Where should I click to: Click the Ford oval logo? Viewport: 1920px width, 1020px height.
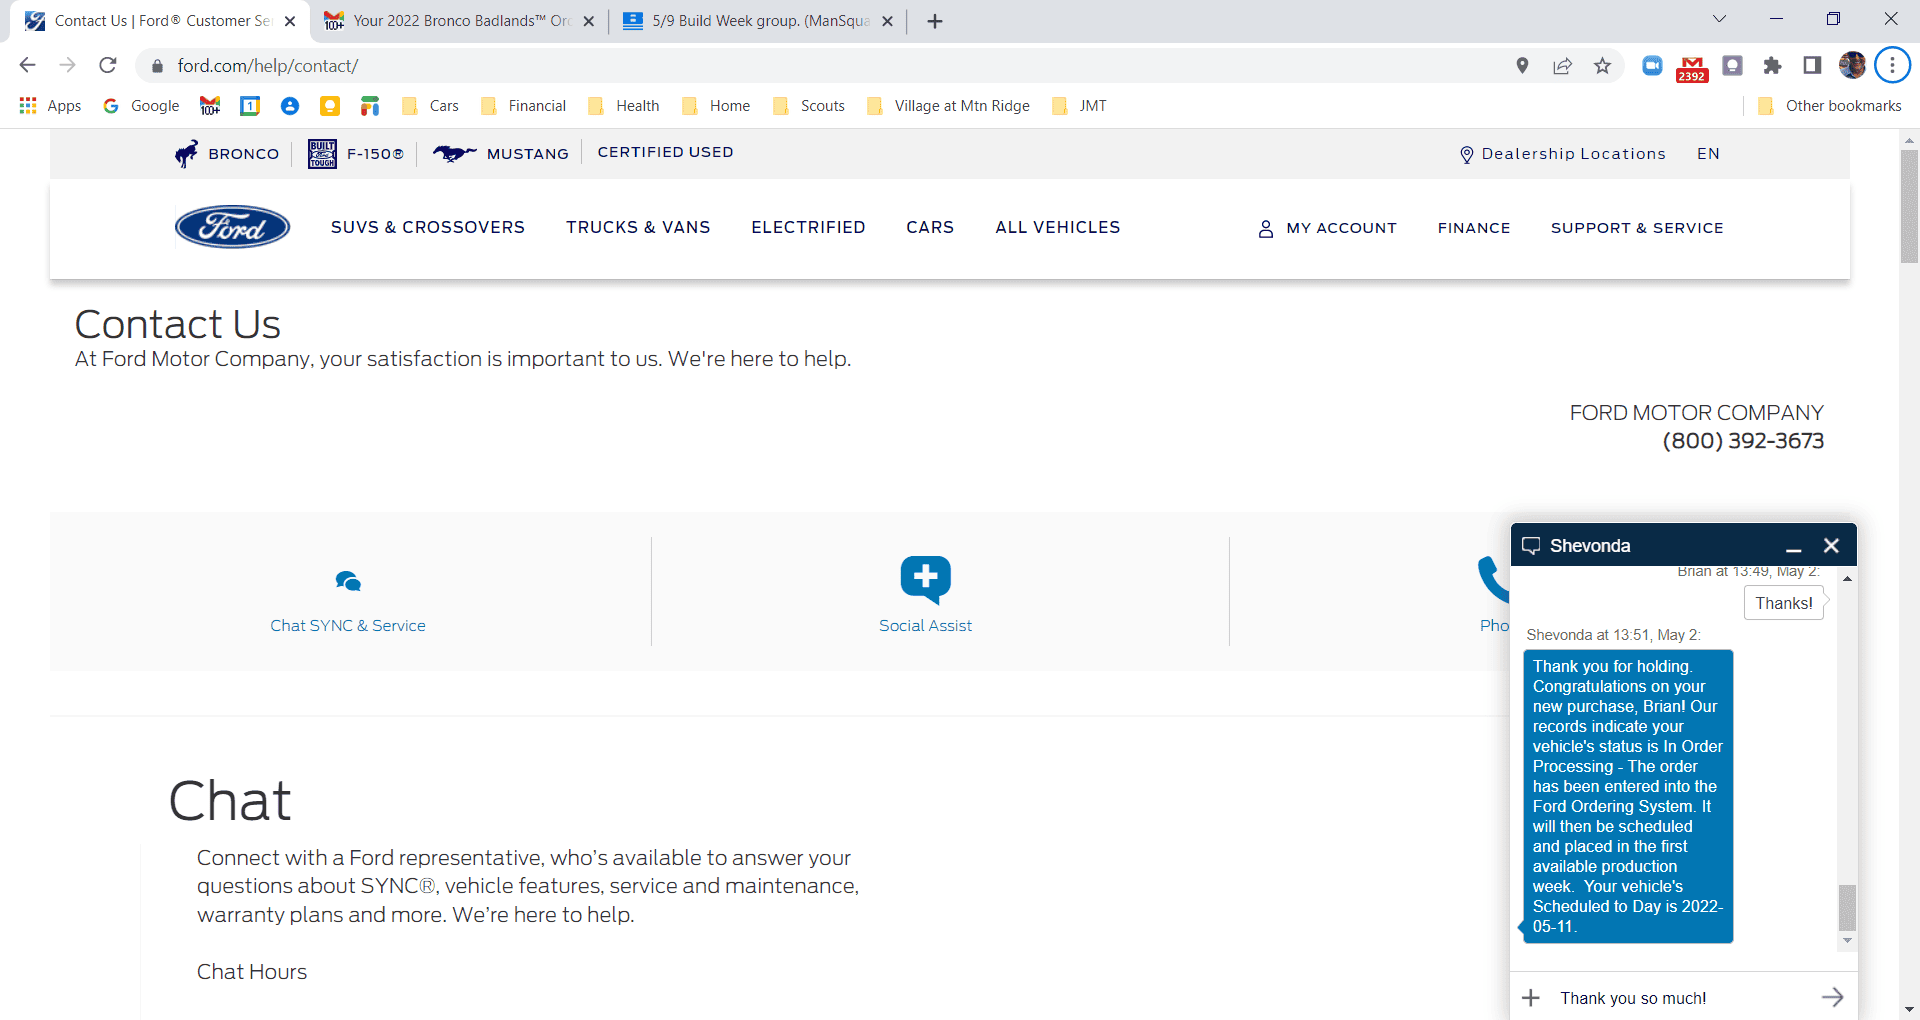click(x=232, y=227)
